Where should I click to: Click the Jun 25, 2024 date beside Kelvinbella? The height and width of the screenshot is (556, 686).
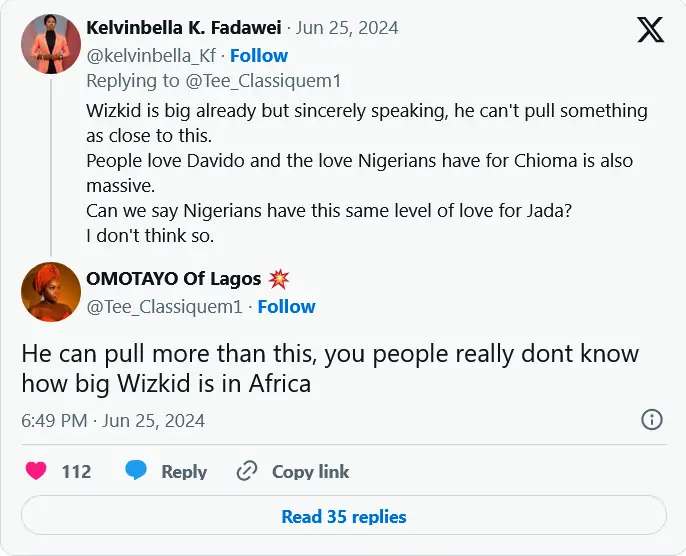coord(350,27)
